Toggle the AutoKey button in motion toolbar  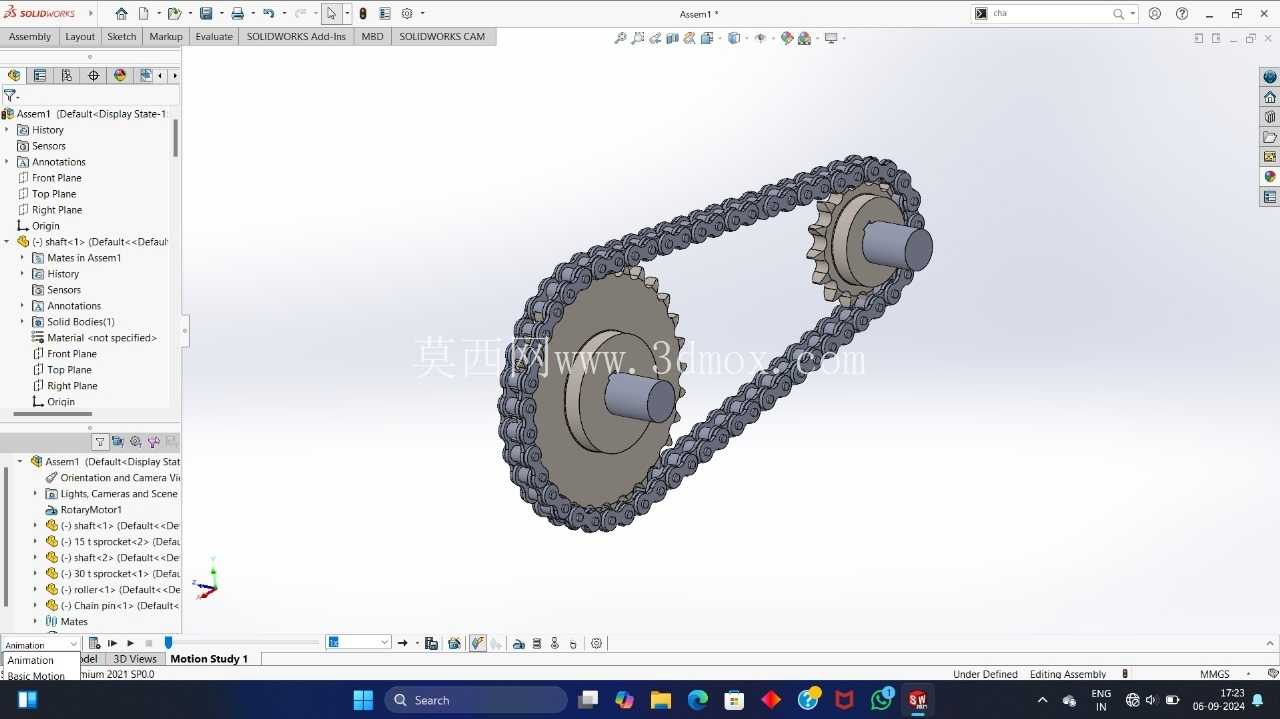tap(478, 643)
